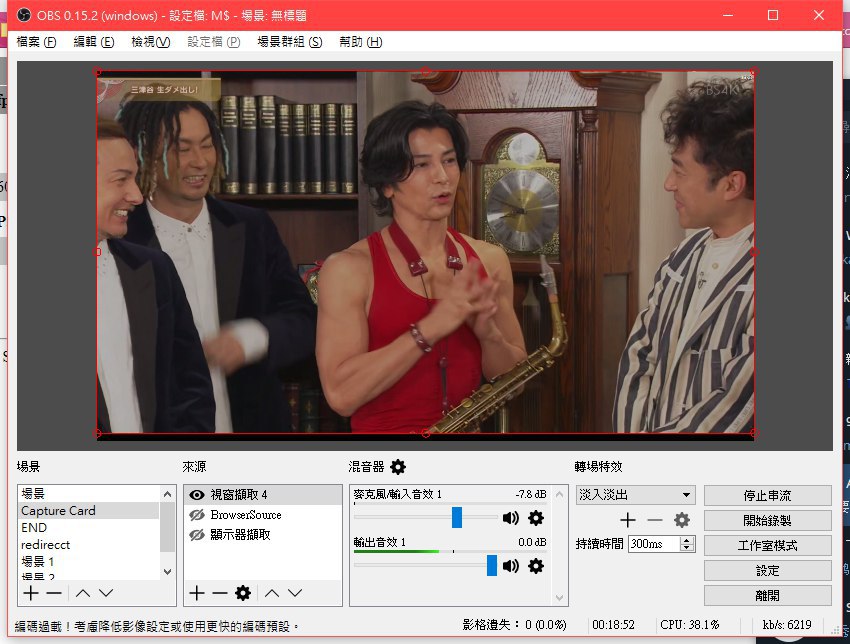Screen dimensions: 850x644
Task: Move the selected source up
Action: pyautogui.click(x=271, y=593)
